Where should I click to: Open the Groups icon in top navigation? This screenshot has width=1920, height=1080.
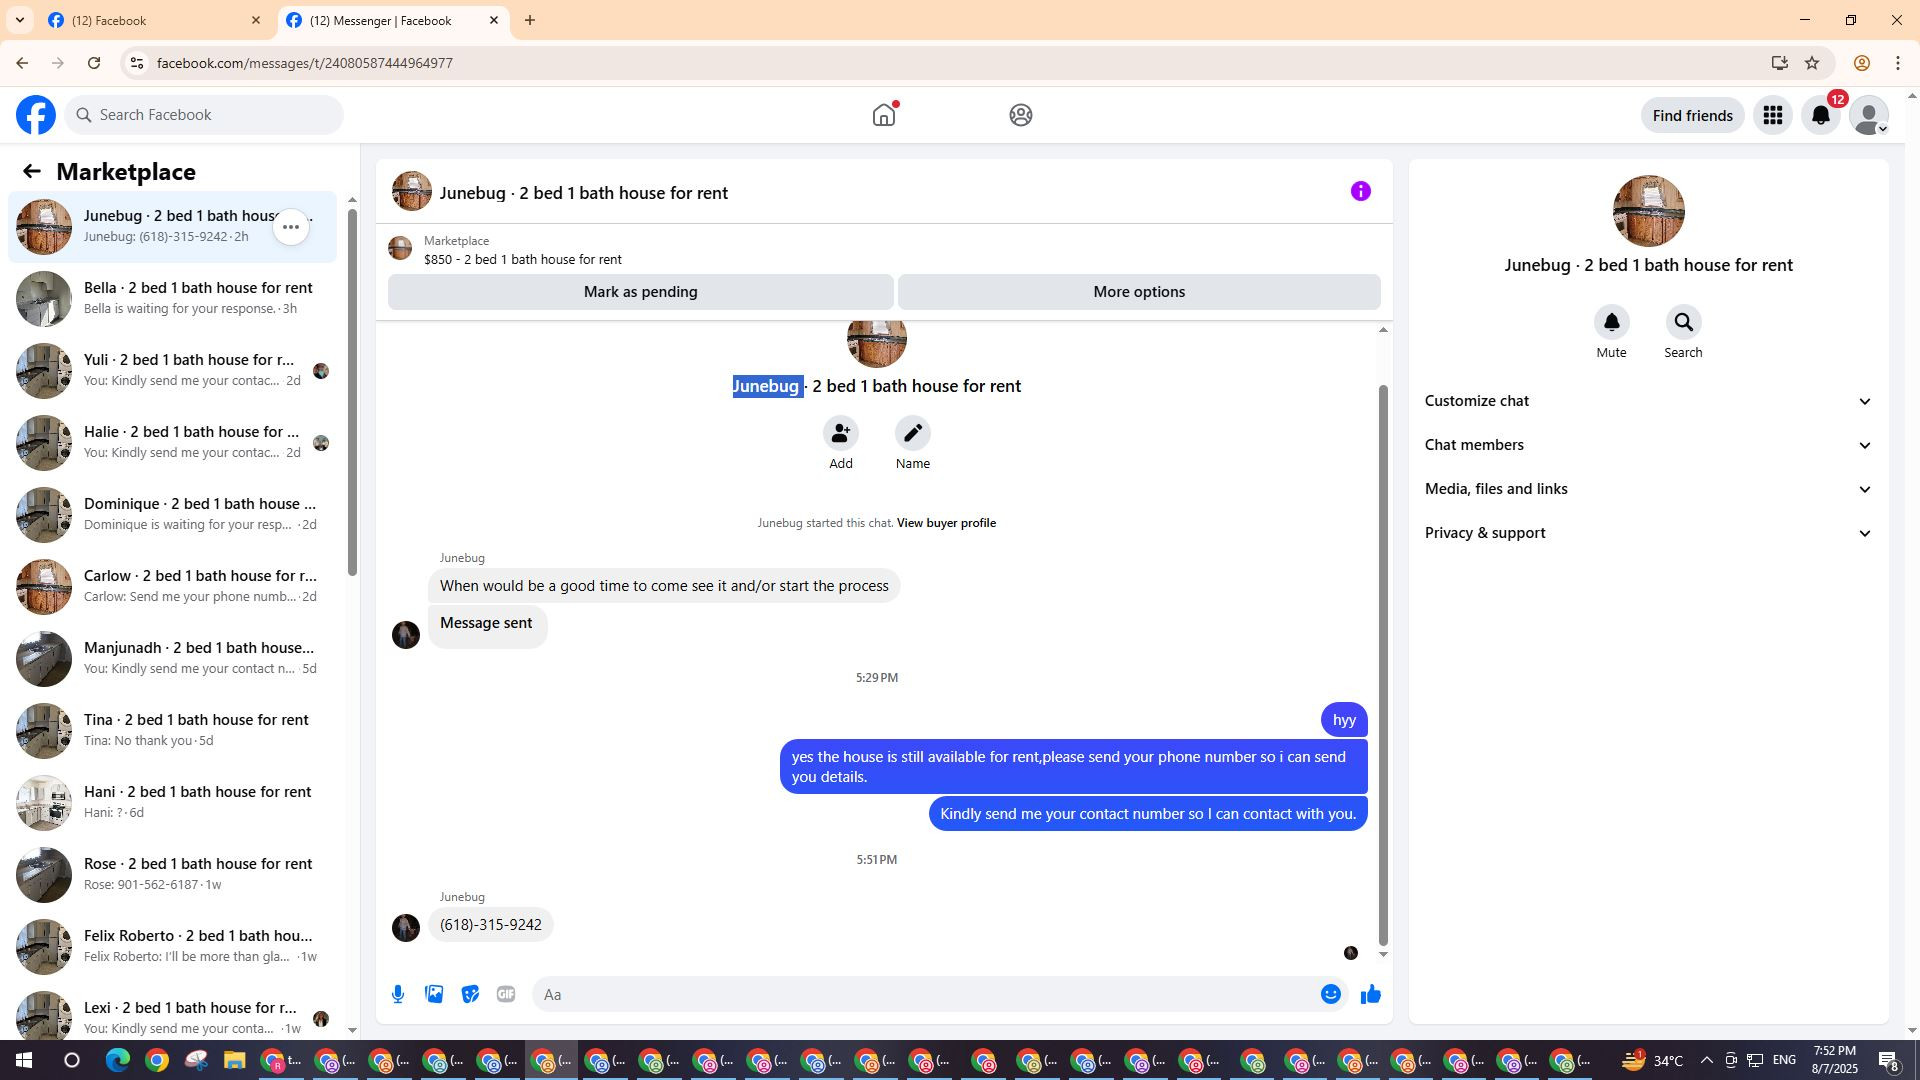click(1021, 115)
